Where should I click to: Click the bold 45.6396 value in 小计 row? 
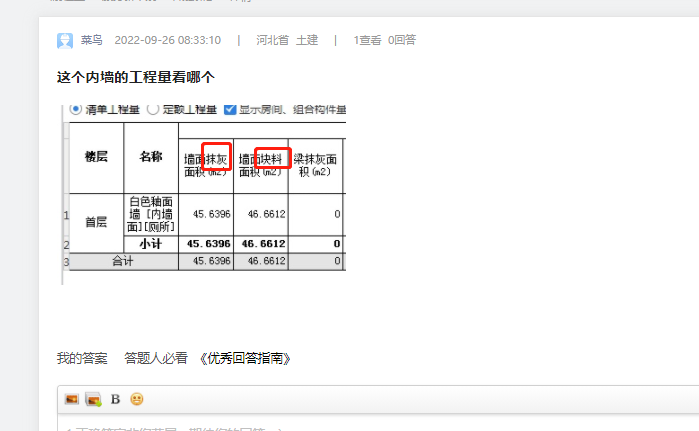208,244
